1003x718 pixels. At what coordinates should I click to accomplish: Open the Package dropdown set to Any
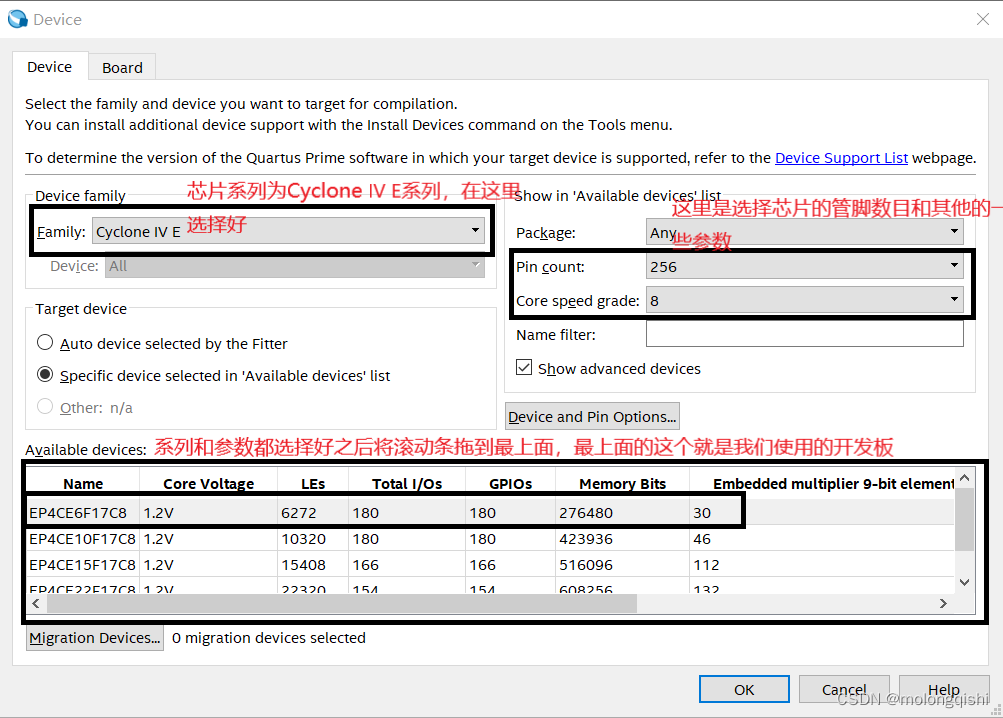[805, 232]
